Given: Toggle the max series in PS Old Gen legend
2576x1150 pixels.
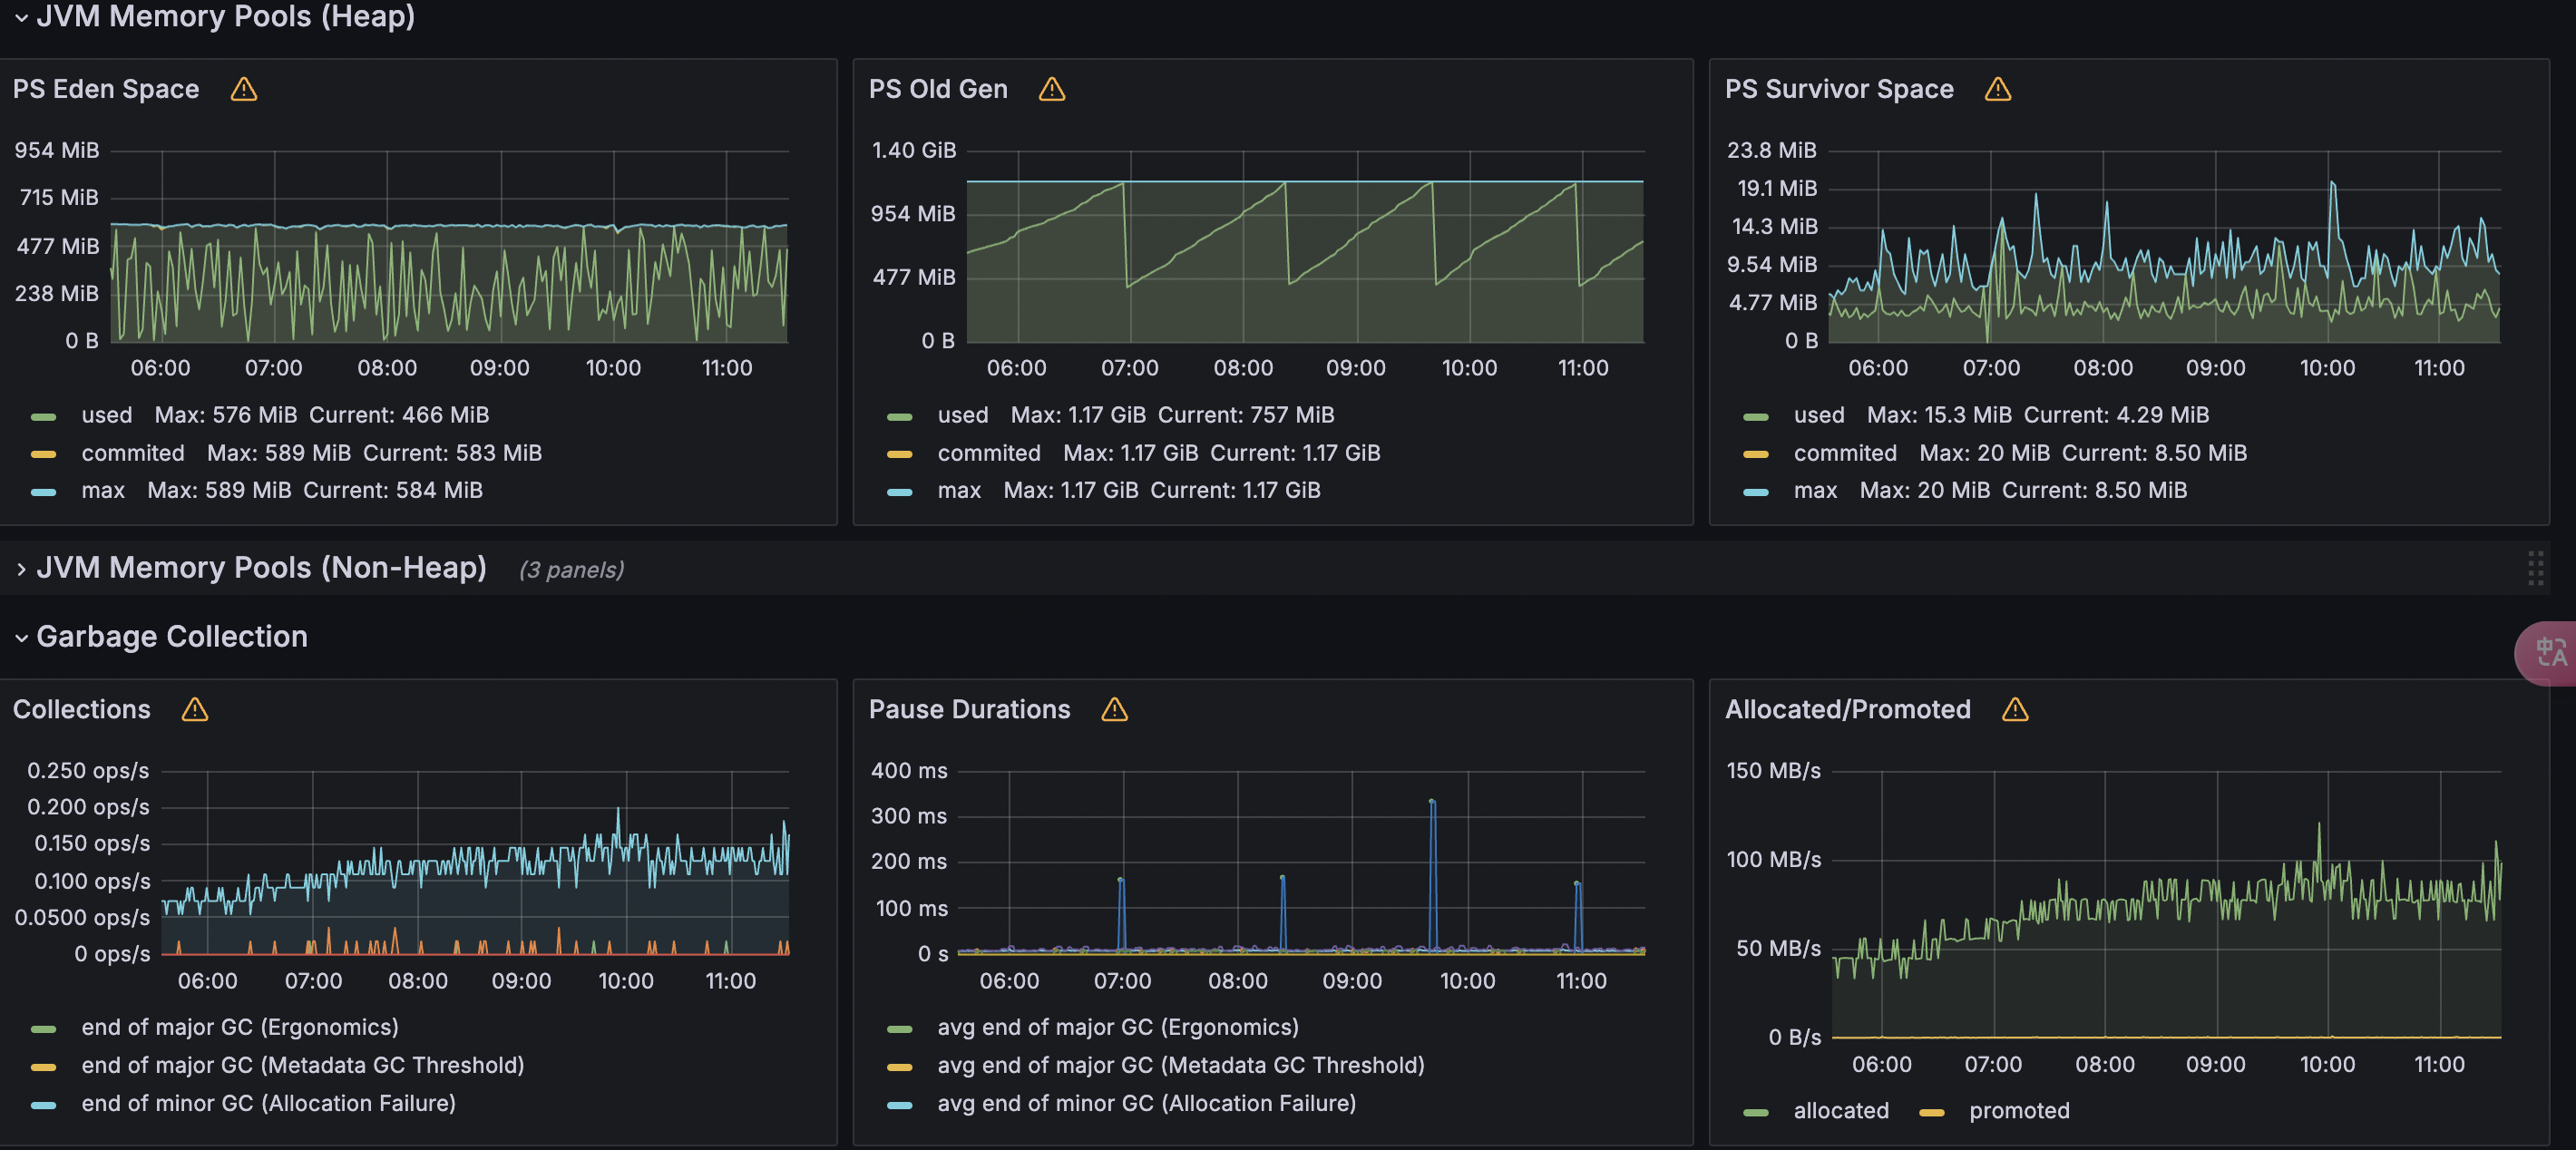Looking at the screenshot, I should click(959, 490).
